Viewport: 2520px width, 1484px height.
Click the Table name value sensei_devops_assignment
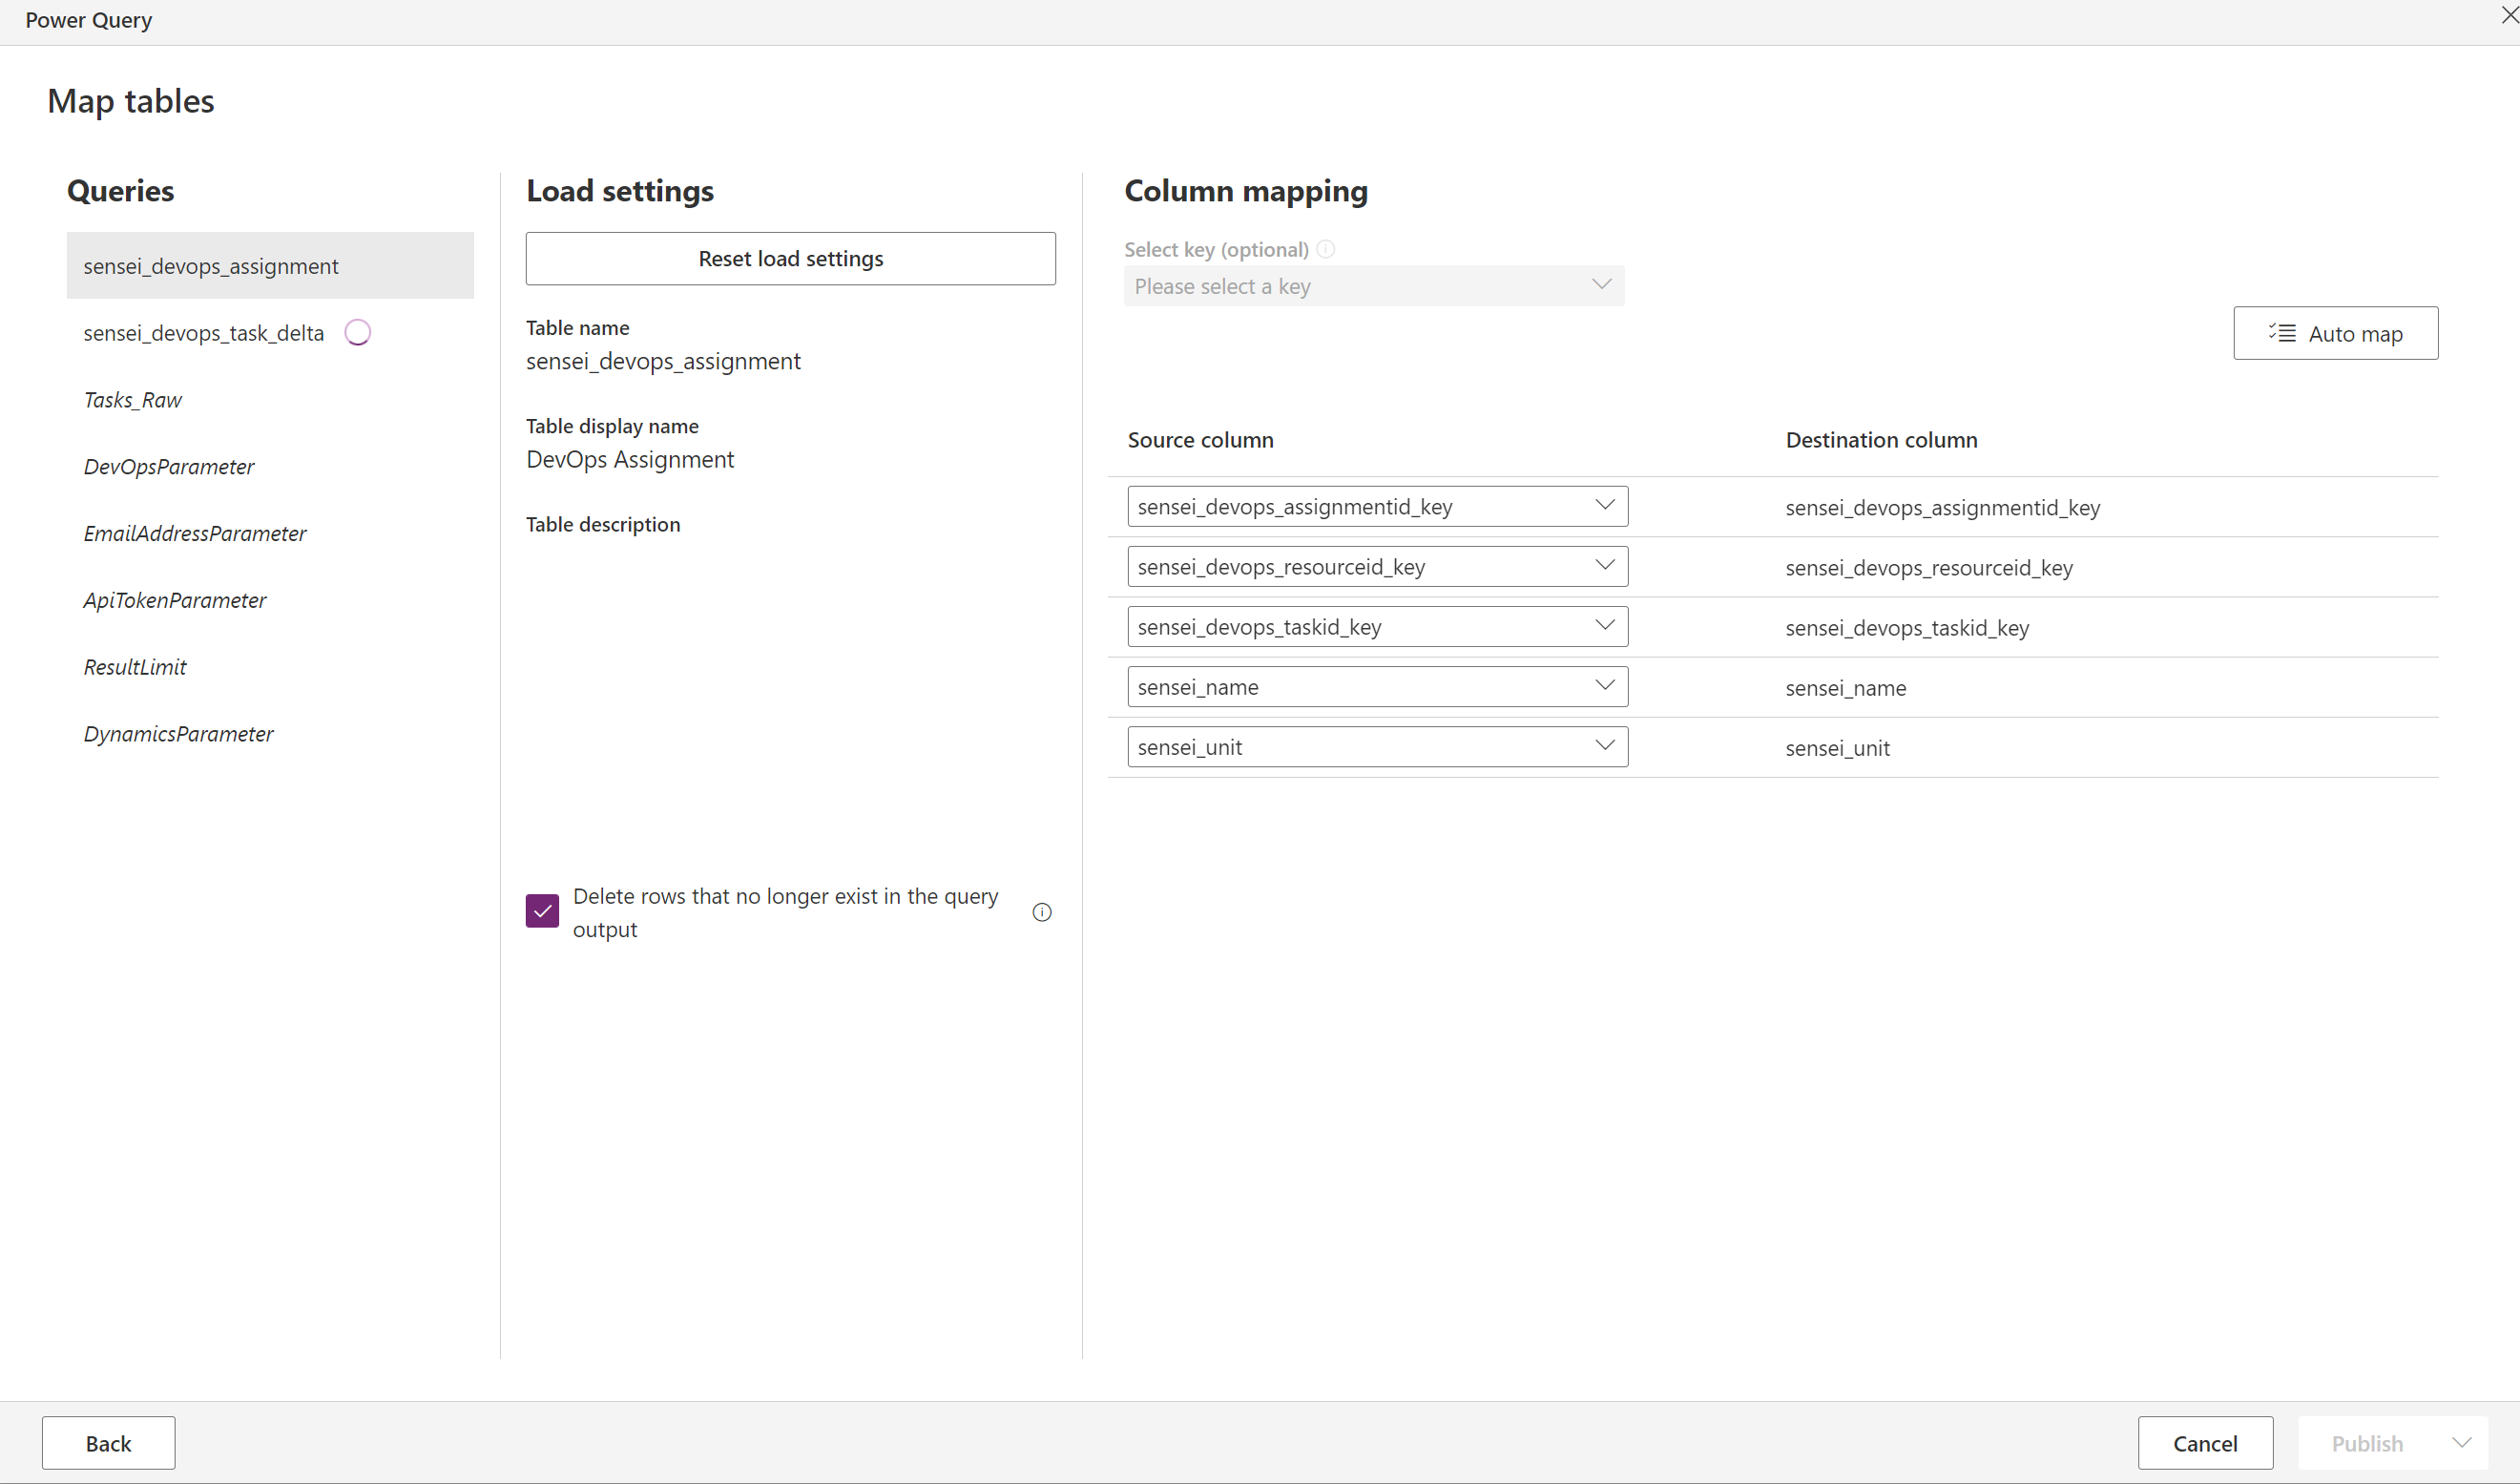point(663,361)
